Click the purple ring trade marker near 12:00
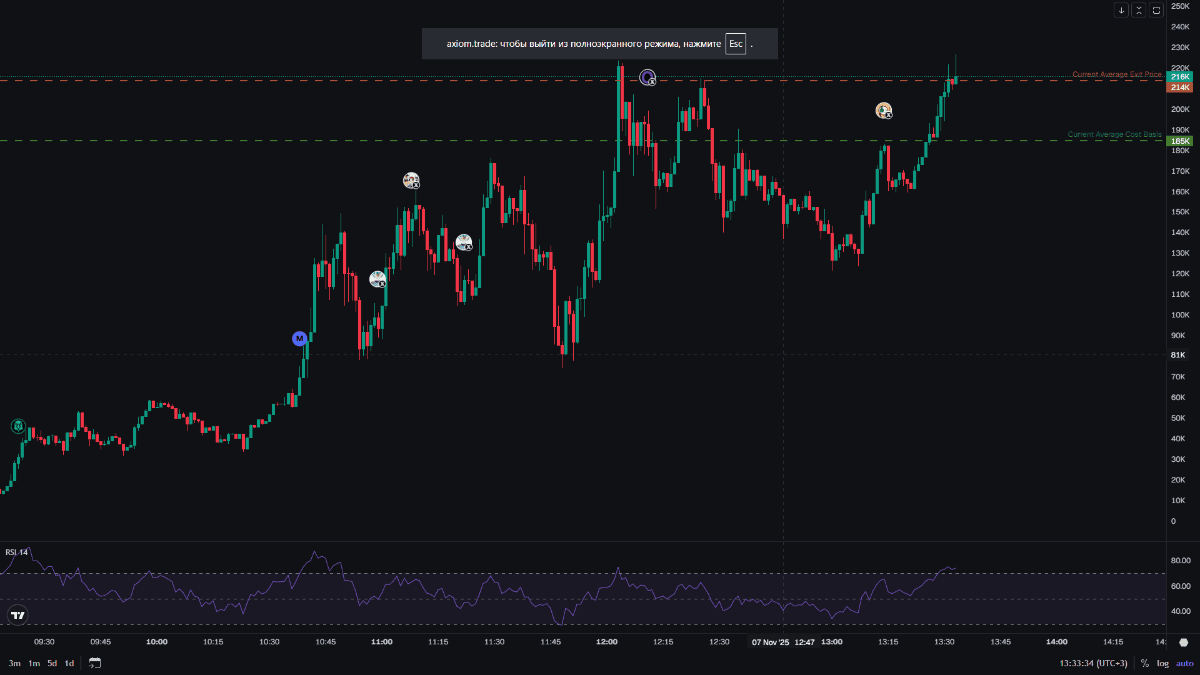 647,76
